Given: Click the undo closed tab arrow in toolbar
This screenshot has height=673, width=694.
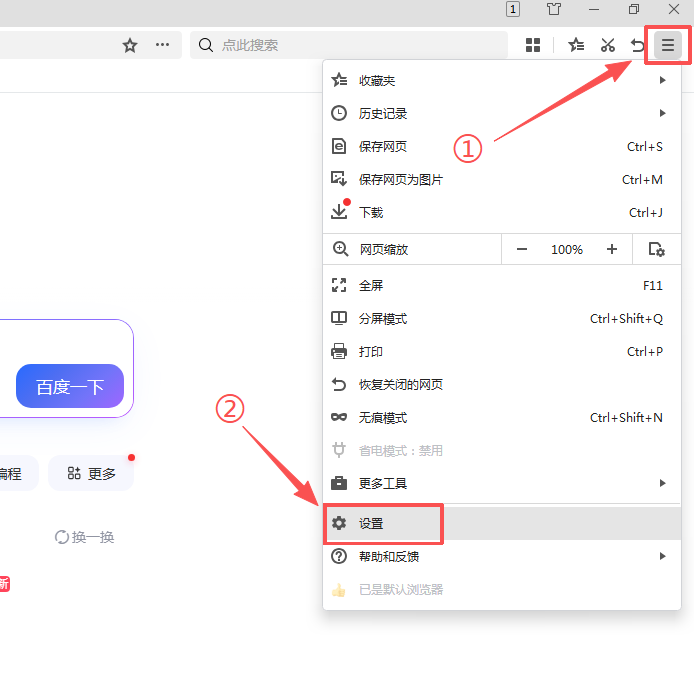Looking at the screenshot, I should [637, 45].
